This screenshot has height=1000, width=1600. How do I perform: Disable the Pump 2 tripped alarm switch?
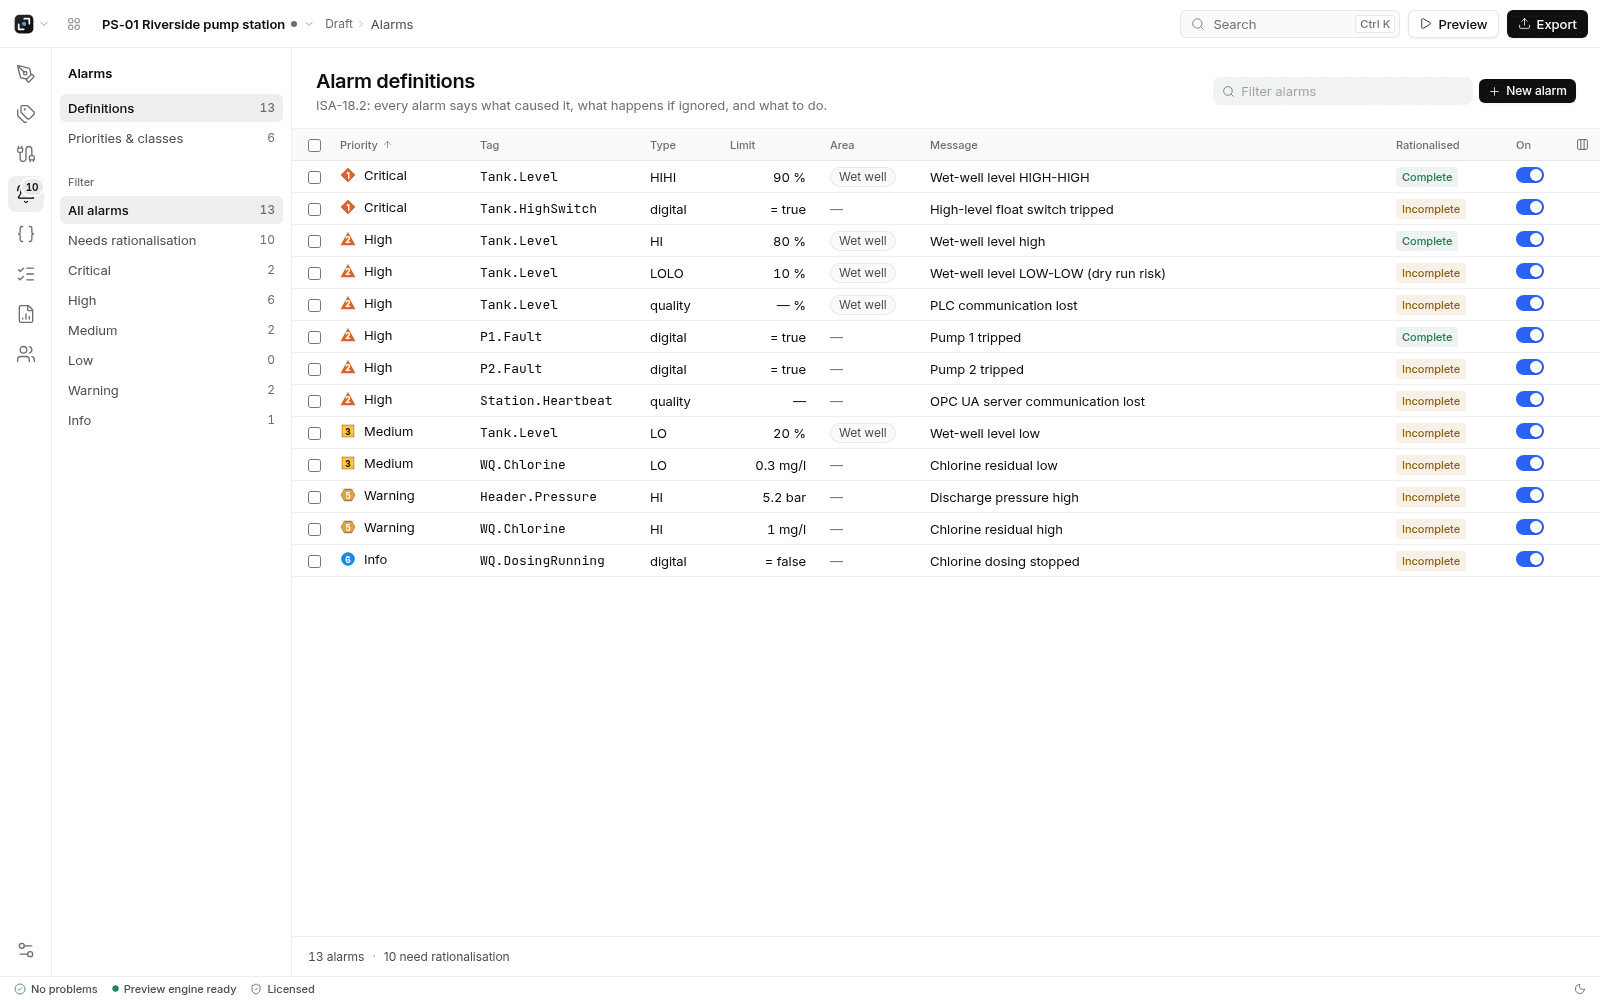point(1530,367)
